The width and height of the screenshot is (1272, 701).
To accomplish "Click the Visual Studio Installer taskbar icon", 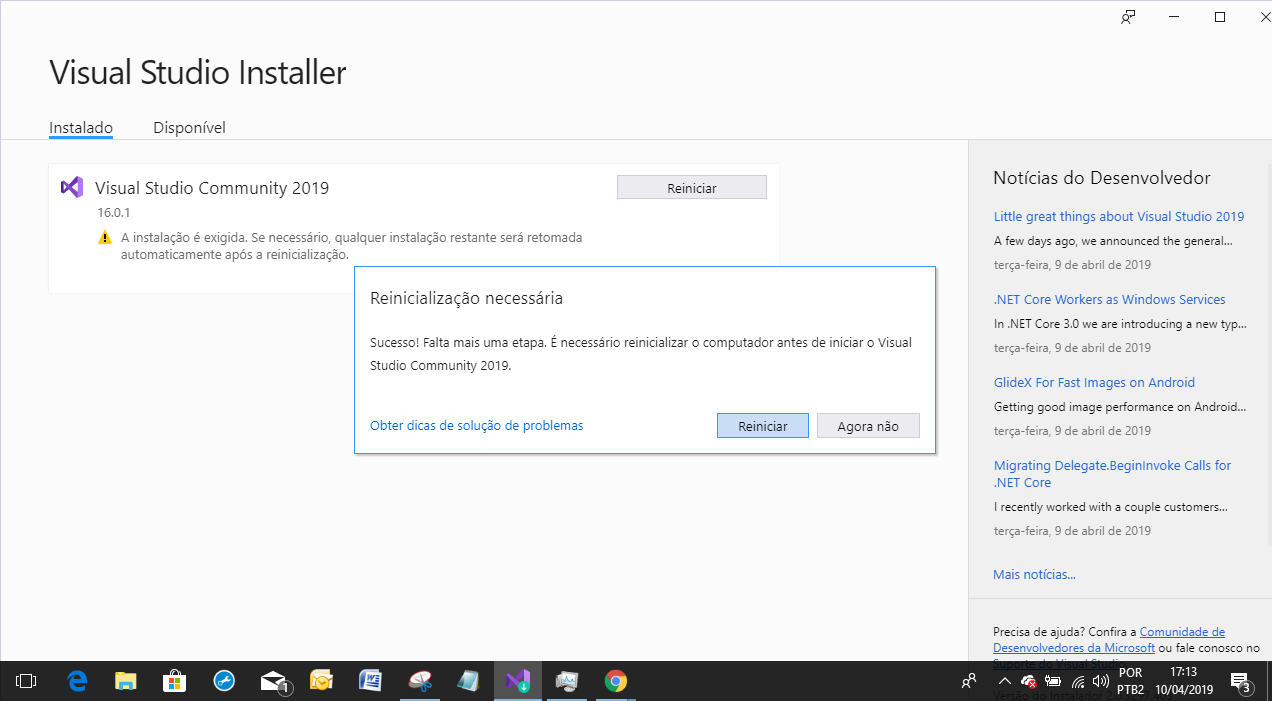I will (517, 681).
